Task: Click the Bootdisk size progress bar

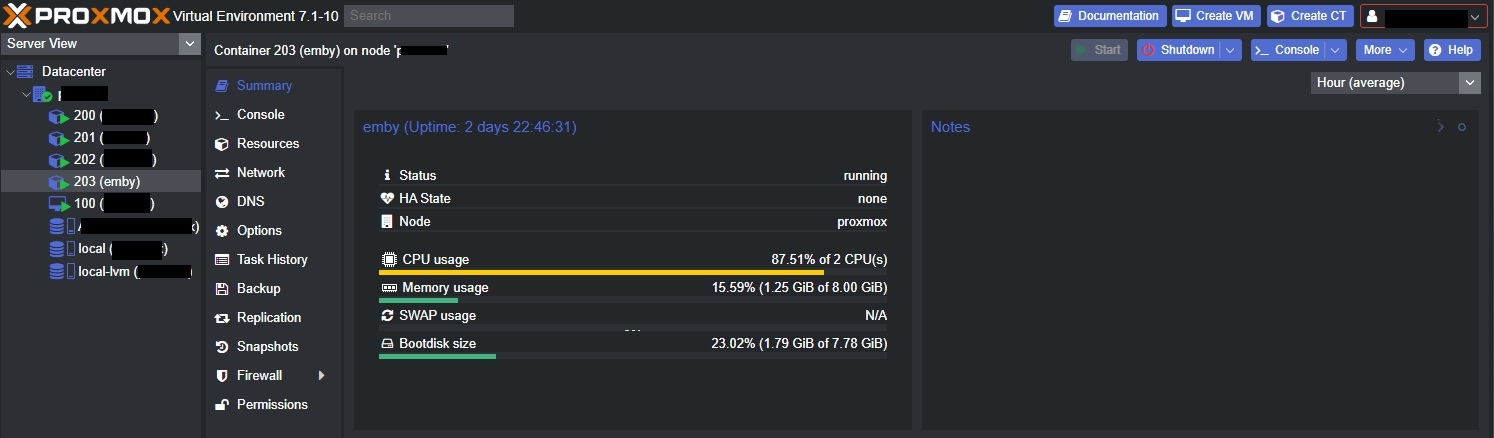Action: (633, 356)
